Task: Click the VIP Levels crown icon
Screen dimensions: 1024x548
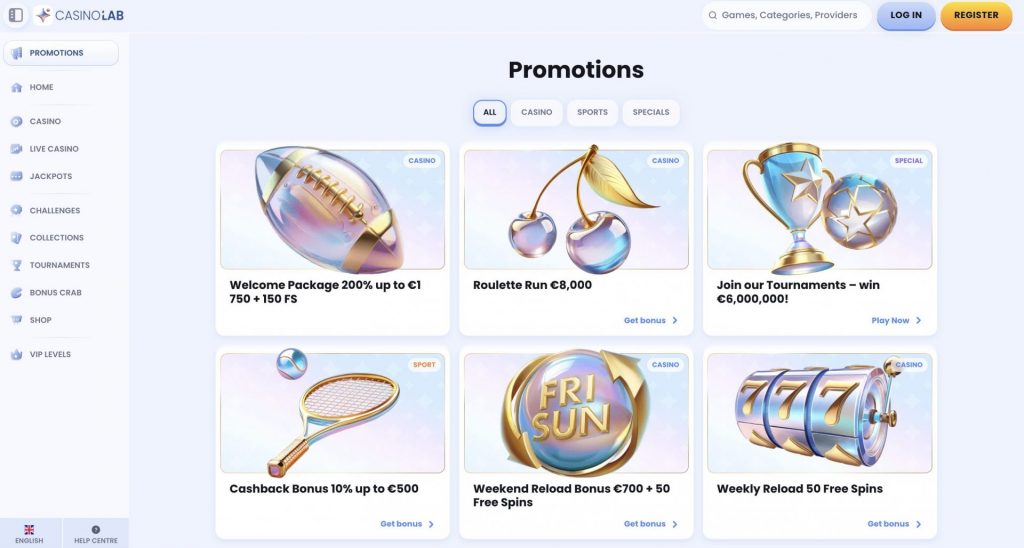Action: (16, 355)
